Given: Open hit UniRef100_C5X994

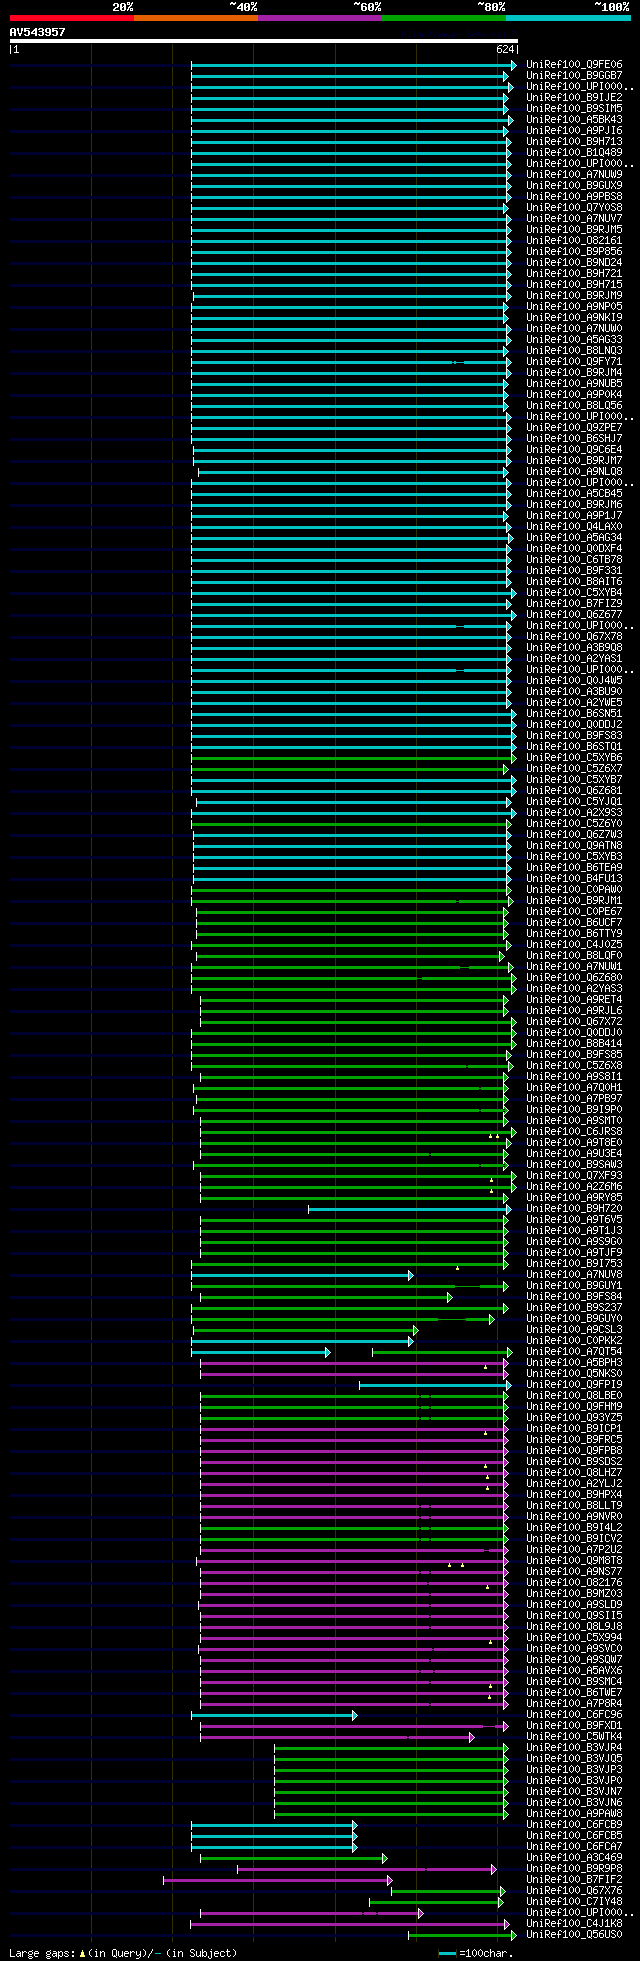Looking at the screenshot, I should pos(574,1638).
